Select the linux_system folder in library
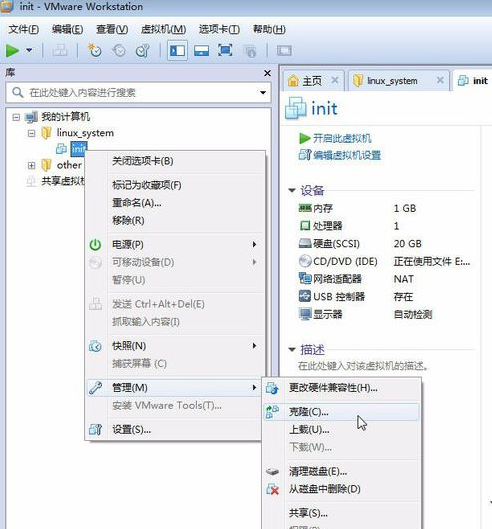 (x=85, y=133)
